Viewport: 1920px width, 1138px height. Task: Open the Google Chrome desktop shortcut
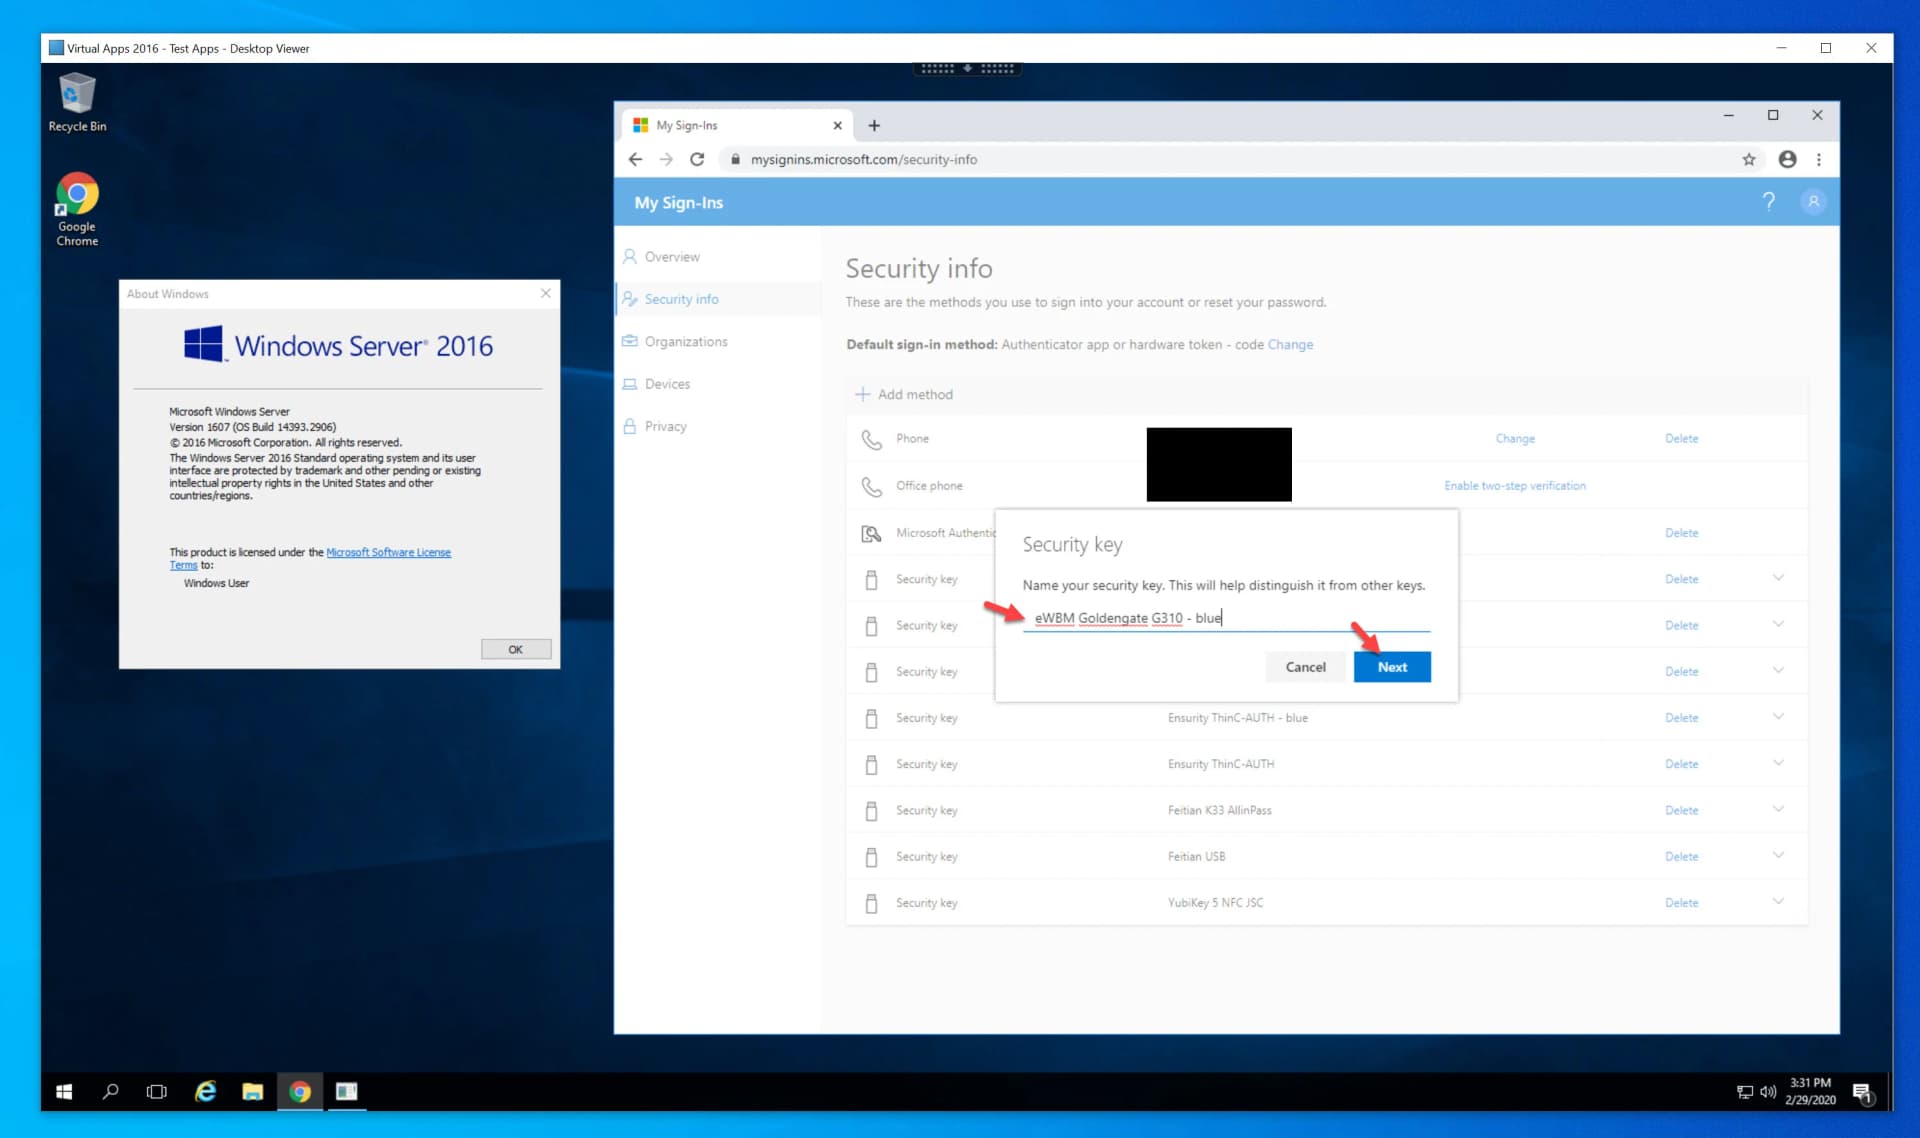(x=77, y=209)
